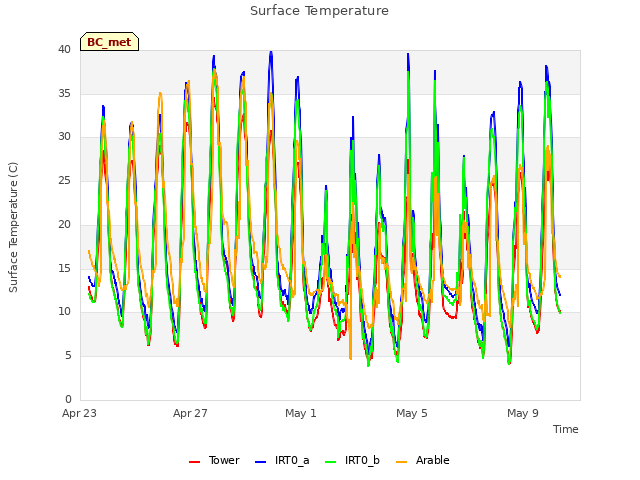640x480 pixels.
Task: Click the red Tower legend color marker
Action: (195, 462)
